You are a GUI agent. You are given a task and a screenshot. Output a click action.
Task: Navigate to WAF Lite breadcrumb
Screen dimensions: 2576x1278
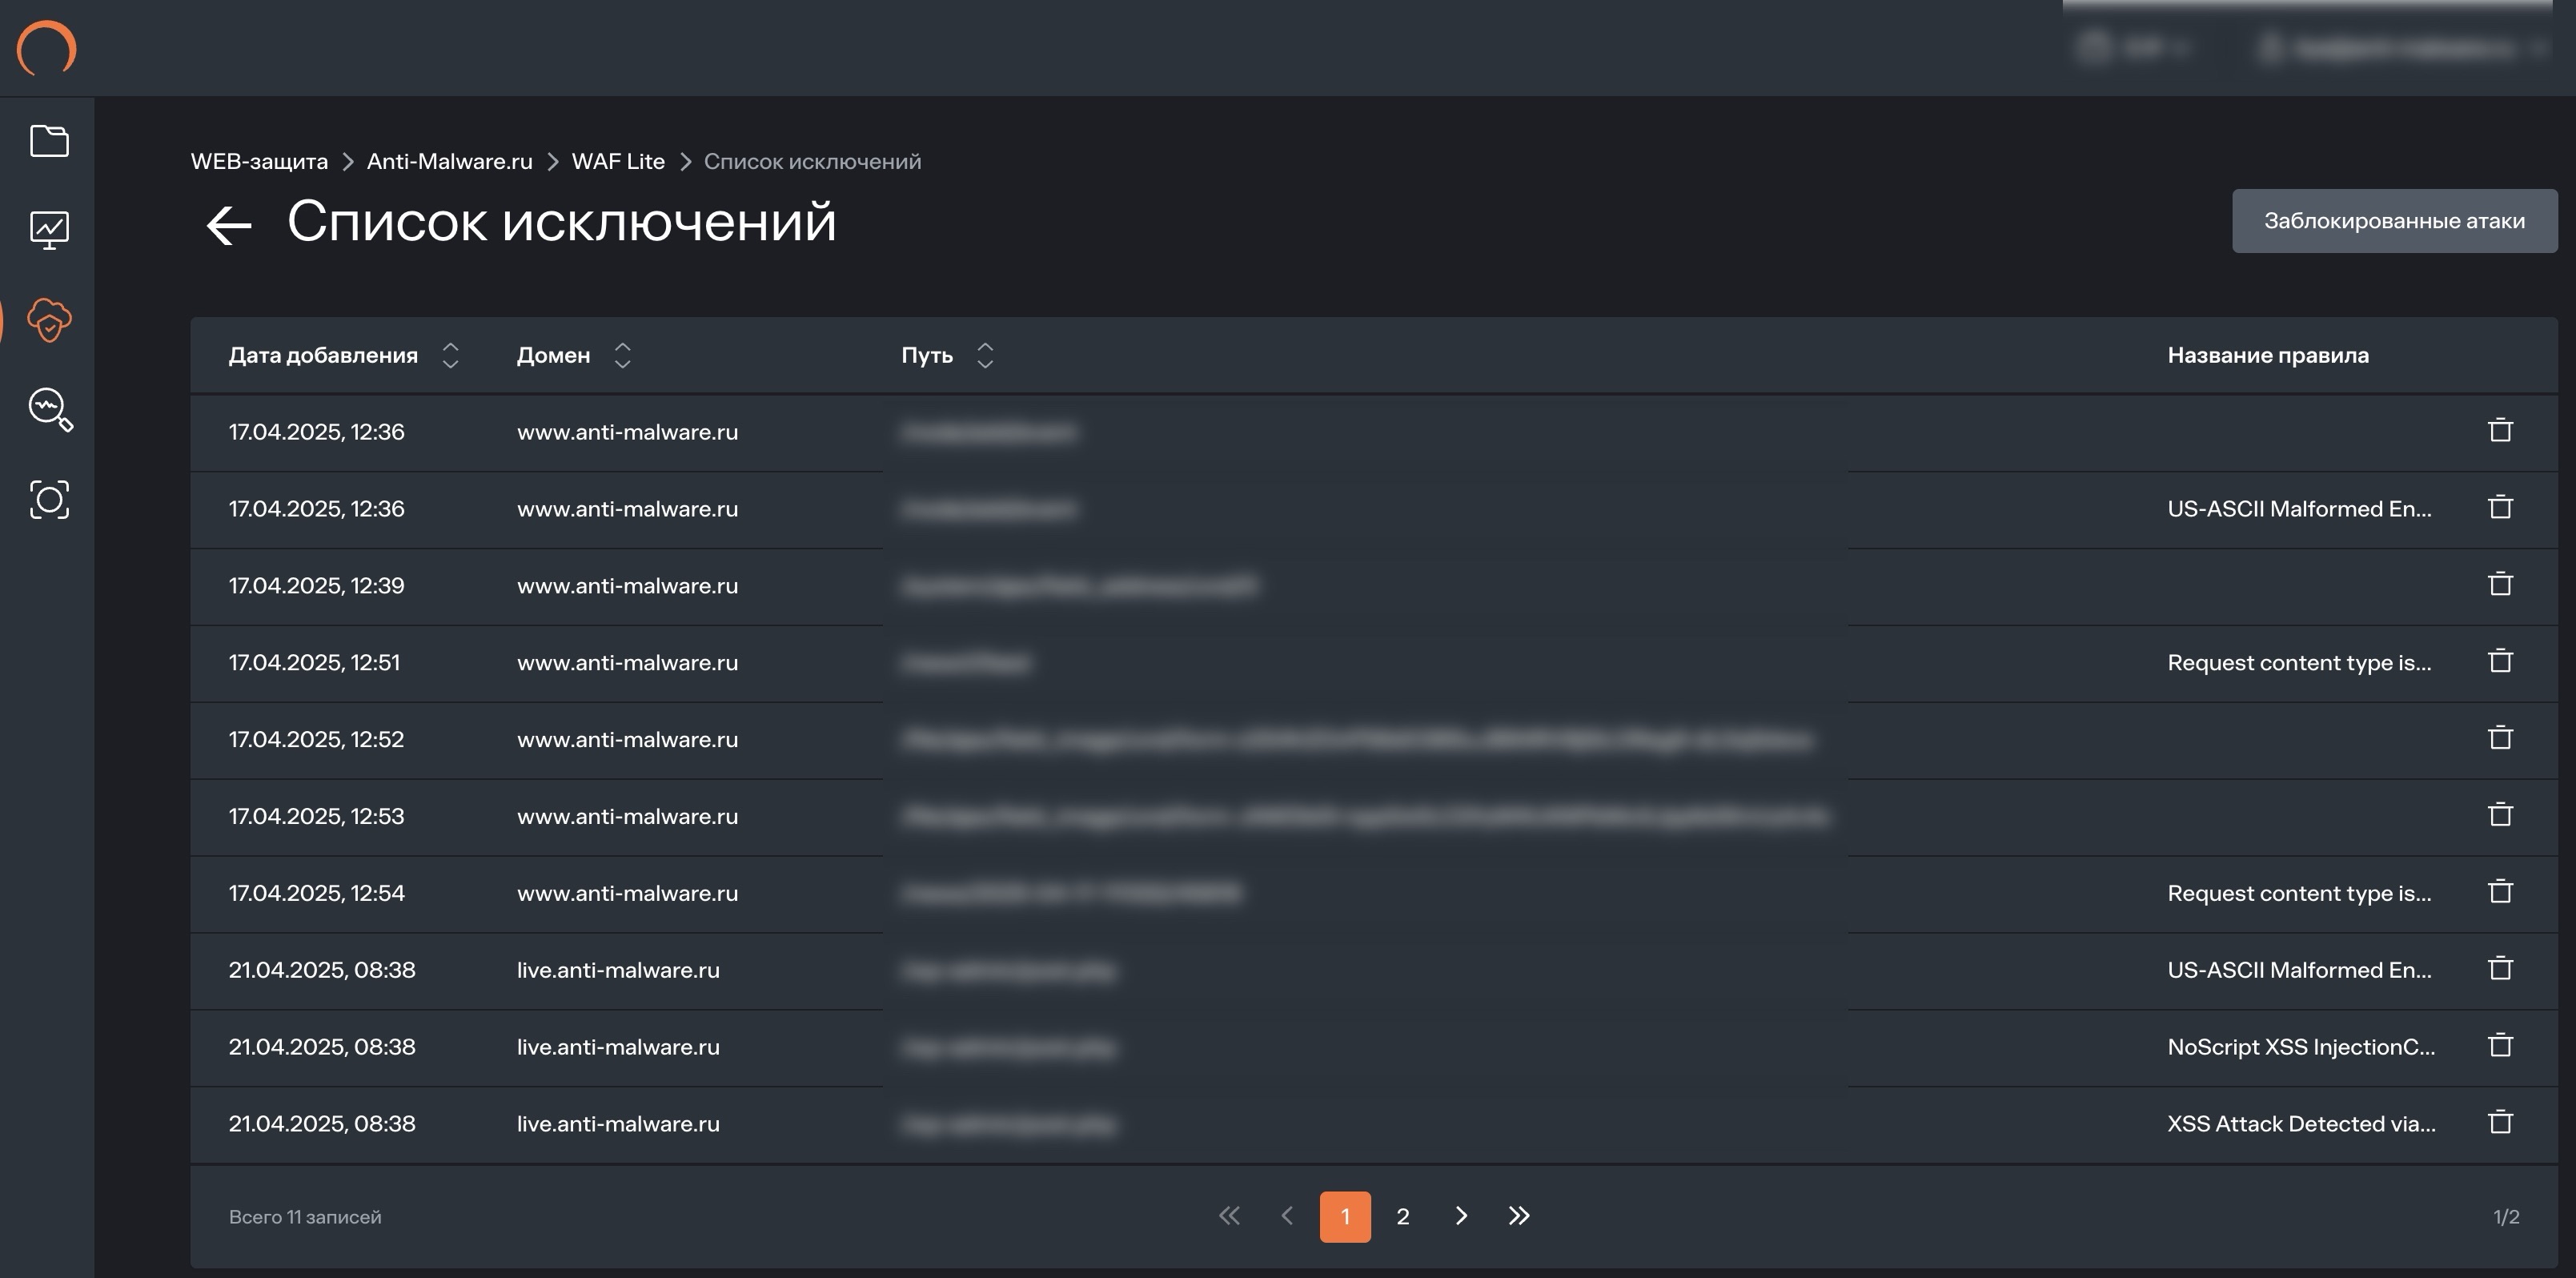click(x=618, y=162)
